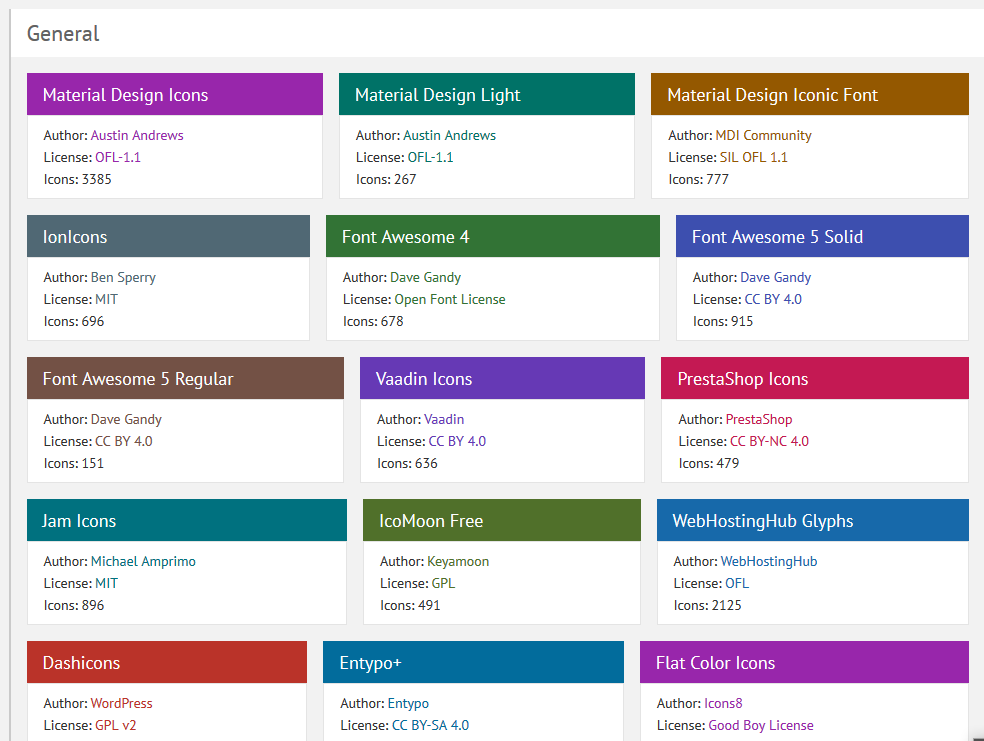Click Dave Gandy in Font Awesome 4 card
Screen dimensions: 984x741
[425, 277]
